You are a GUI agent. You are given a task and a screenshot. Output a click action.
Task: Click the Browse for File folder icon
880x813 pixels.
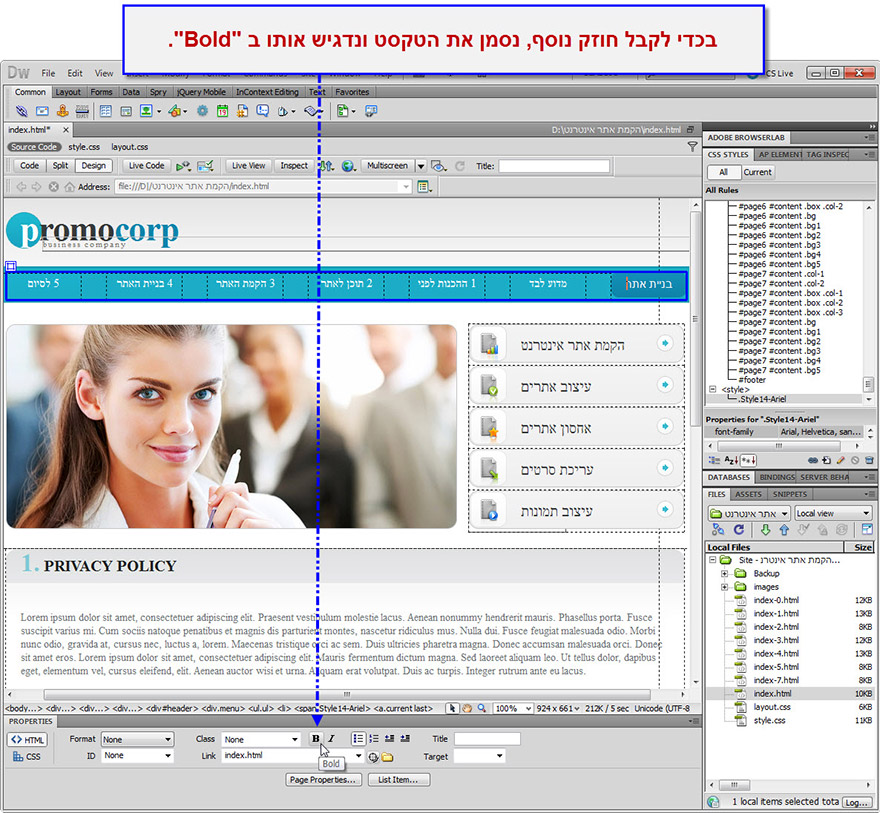coord(387,757)
